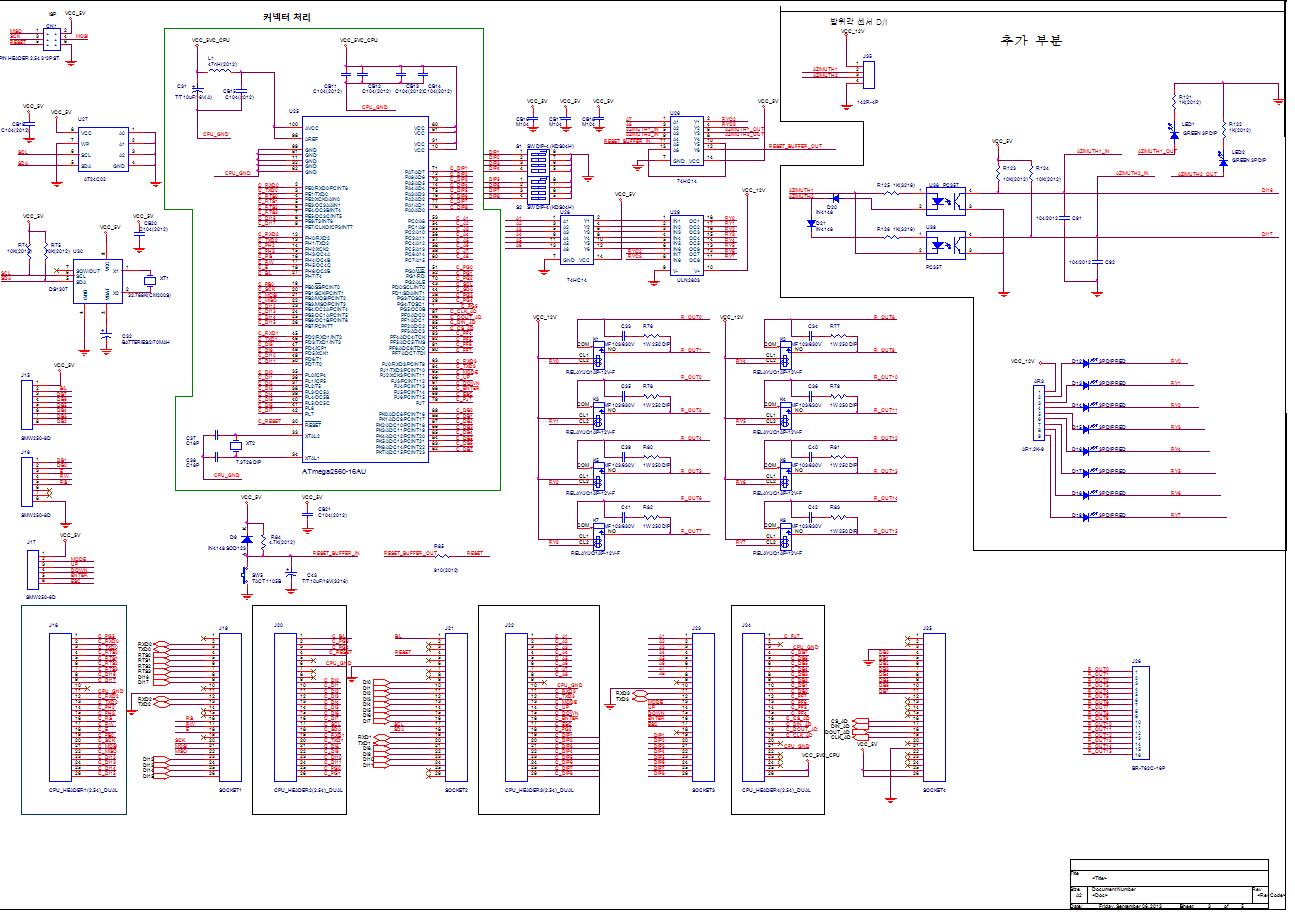Select resistor R122 above LED2
This screenshot has height=923, width=1295.
(x=1223, y=130)
